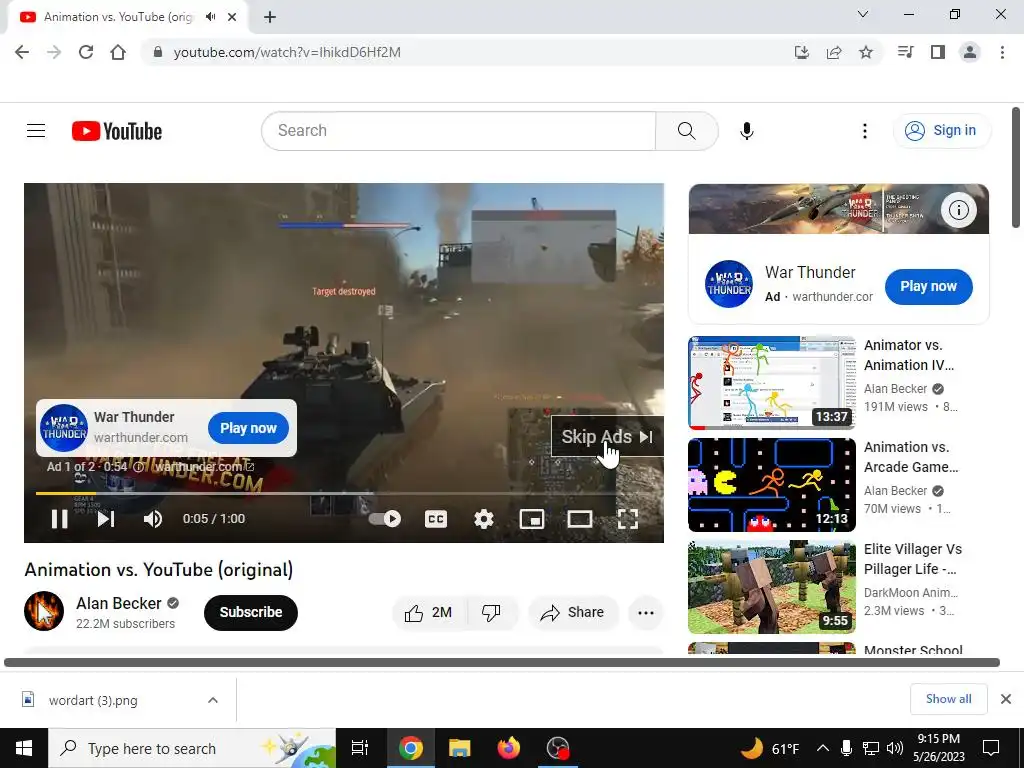Viewport: 1024px width, 768px height.
Task: Focus the YouTube search box
Action: pos(458,131)
